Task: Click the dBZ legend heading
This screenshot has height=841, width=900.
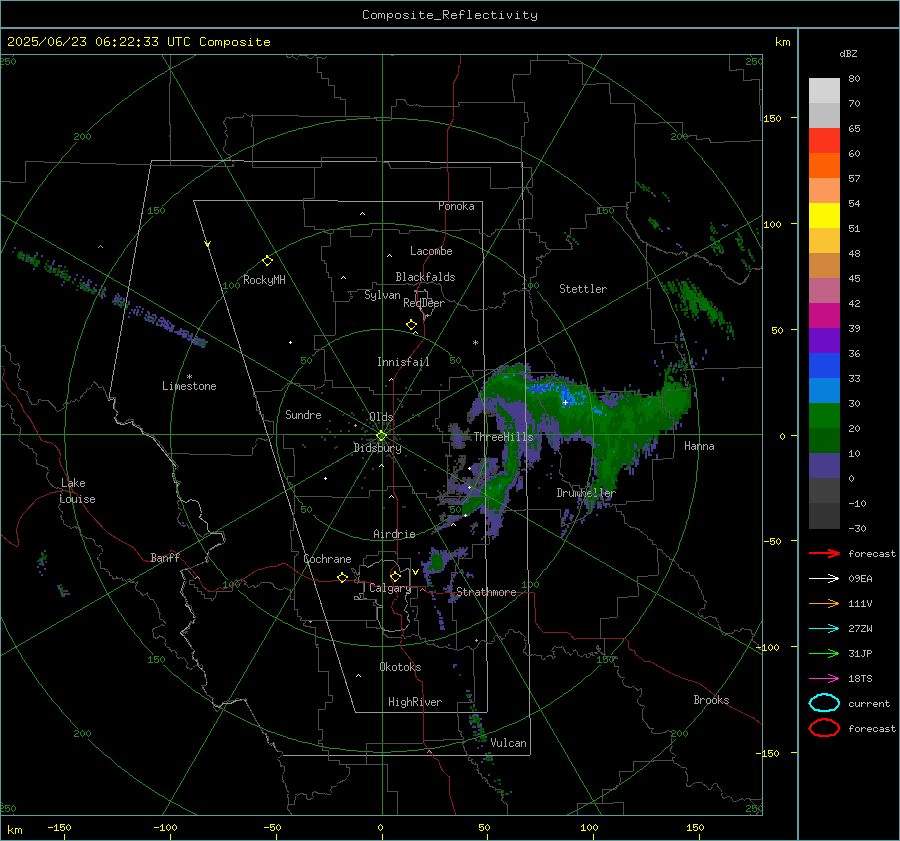Action: click(848, 53)
